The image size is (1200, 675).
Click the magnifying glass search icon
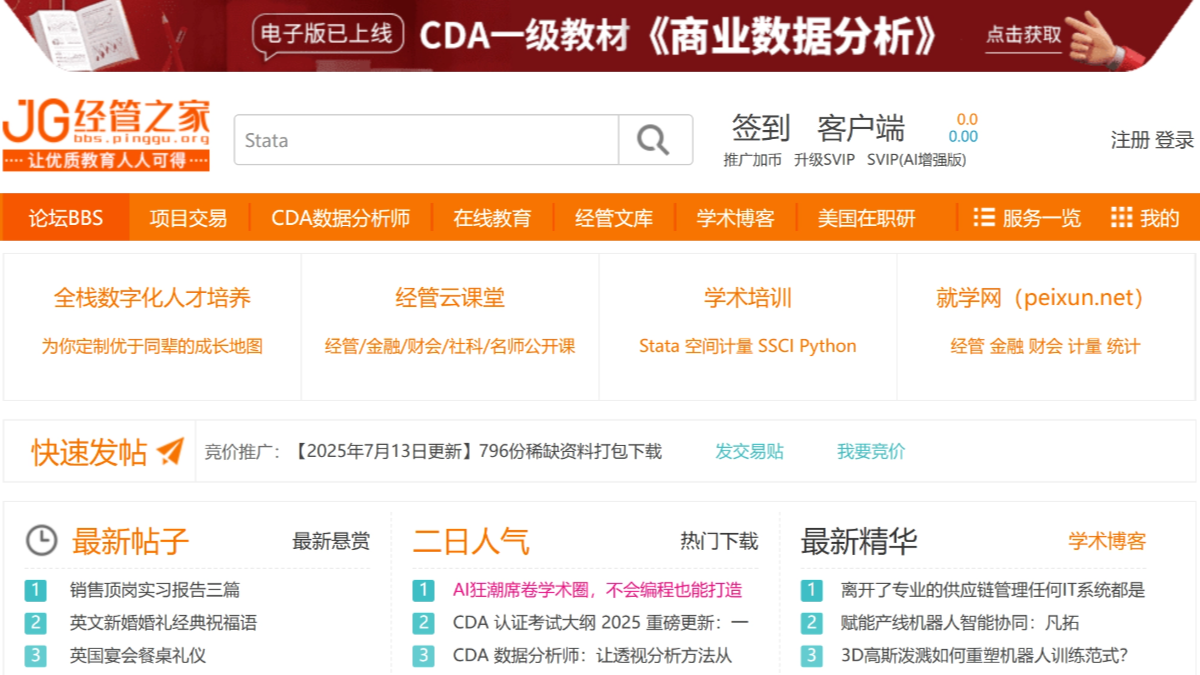click(x=654, y=140)
